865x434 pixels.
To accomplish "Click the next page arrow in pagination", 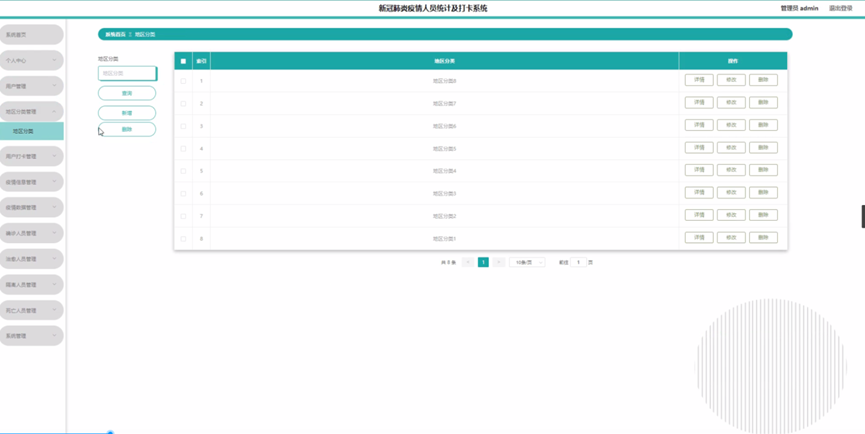I will click(499, 262).
